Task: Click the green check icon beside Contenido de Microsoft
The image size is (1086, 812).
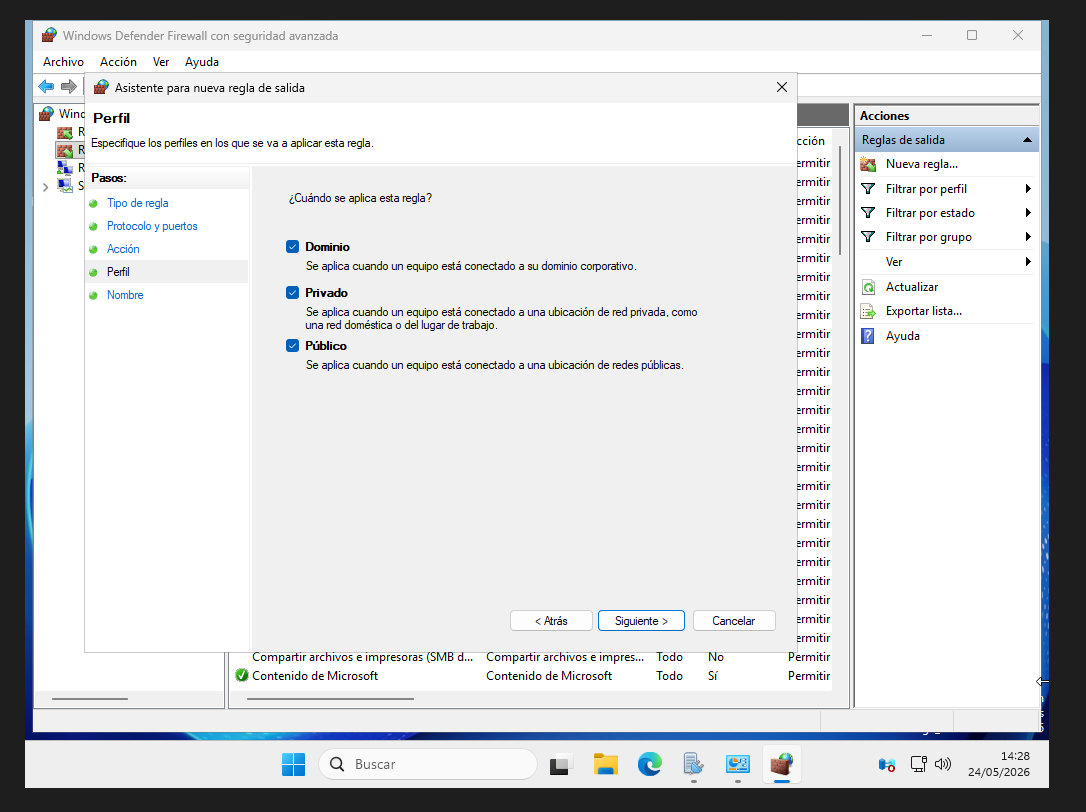Action: (242, 676)
